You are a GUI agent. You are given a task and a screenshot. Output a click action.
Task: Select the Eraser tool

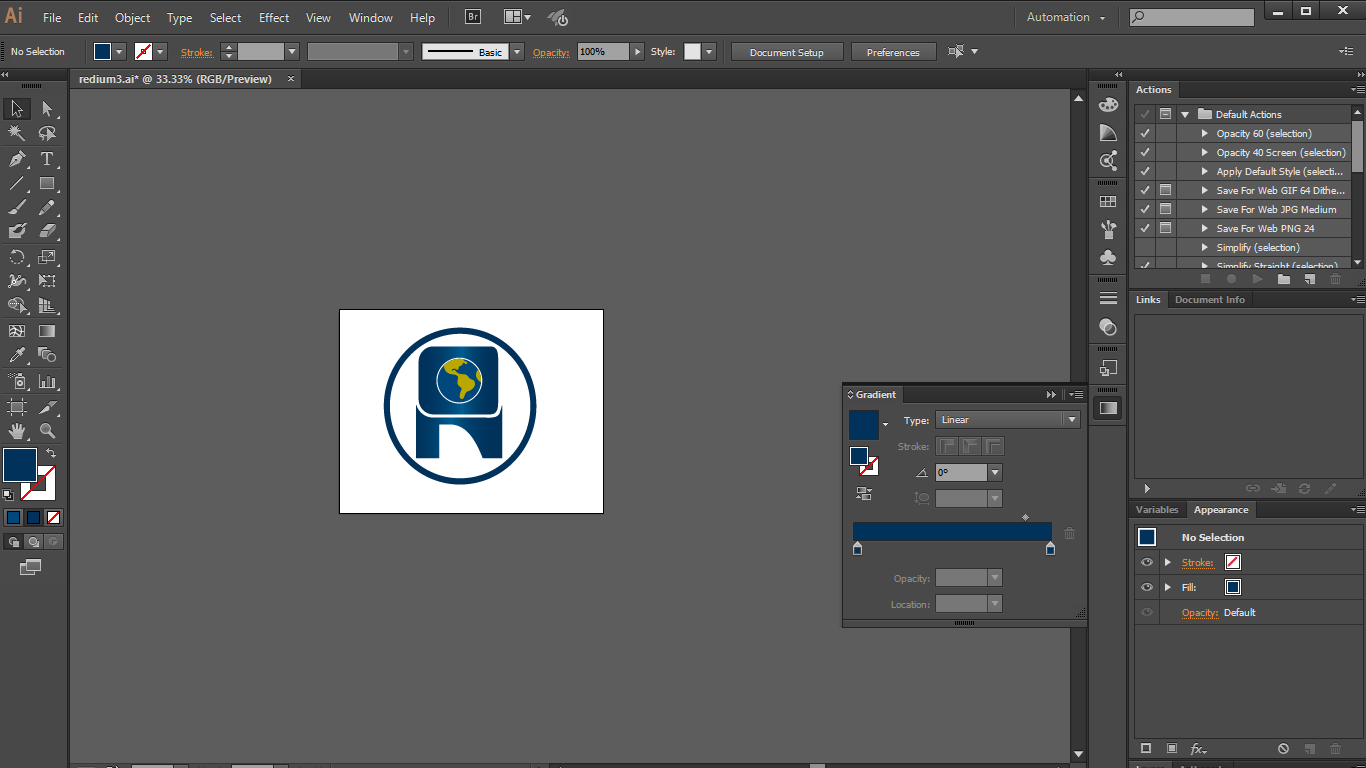point(47,231)
